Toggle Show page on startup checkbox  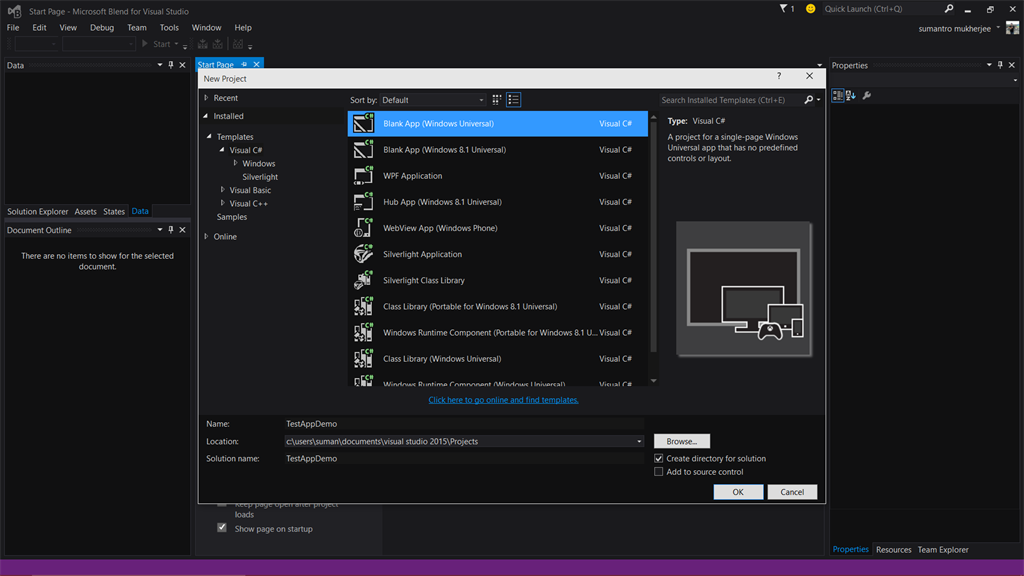click(222, 528)
